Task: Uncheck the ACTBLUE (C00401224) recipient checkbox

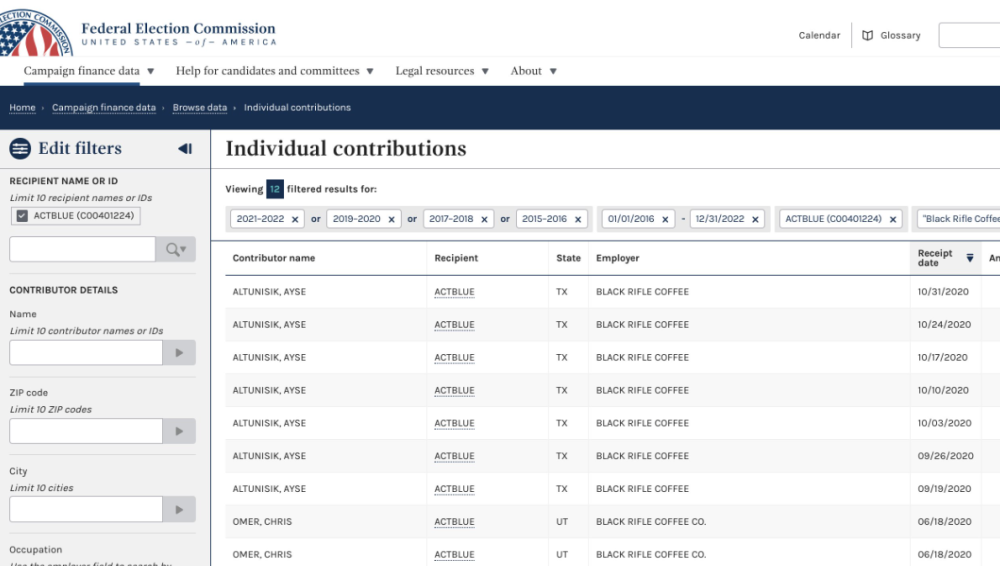Action: point(22,216)
